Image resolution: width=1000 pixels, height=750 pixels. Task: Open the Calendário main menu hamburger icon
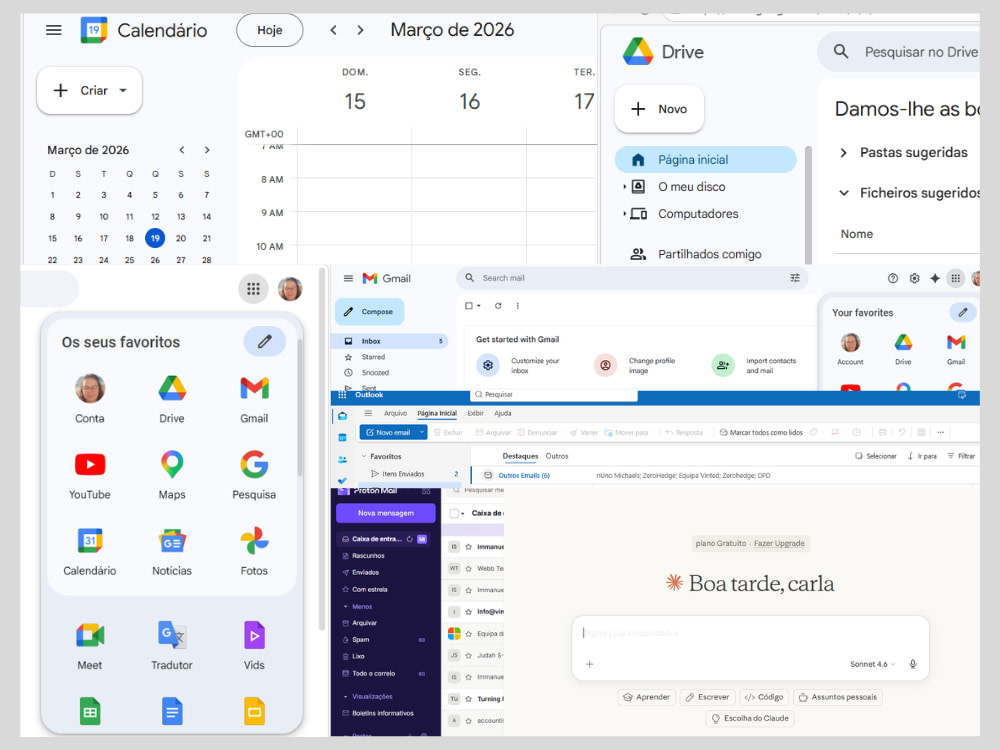54,30
